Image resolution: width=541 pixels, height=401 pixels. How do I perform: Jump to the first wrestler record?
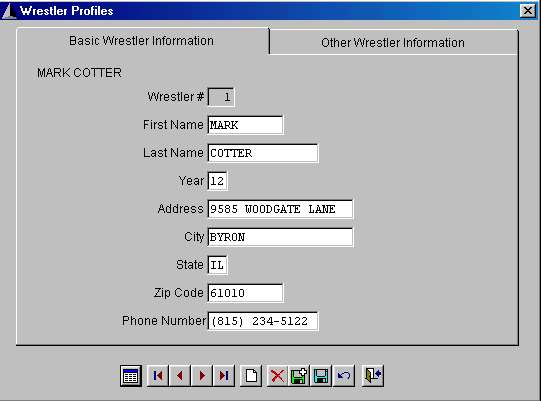click(x=158, y=375)
